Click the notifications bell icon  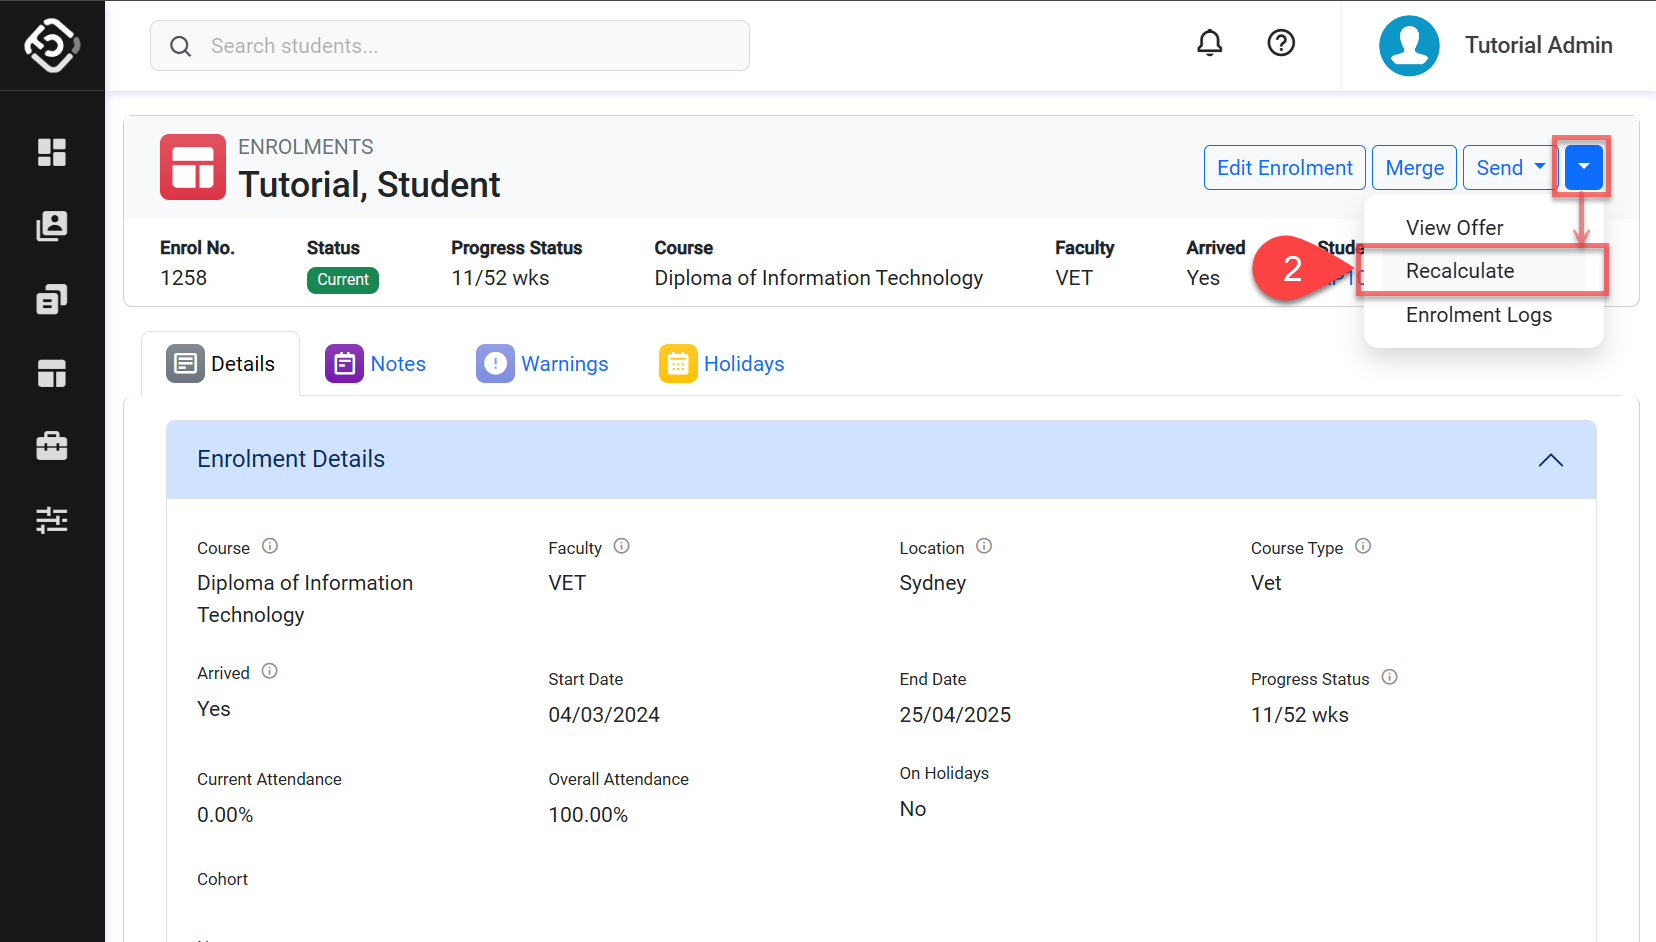point(1210,43)
